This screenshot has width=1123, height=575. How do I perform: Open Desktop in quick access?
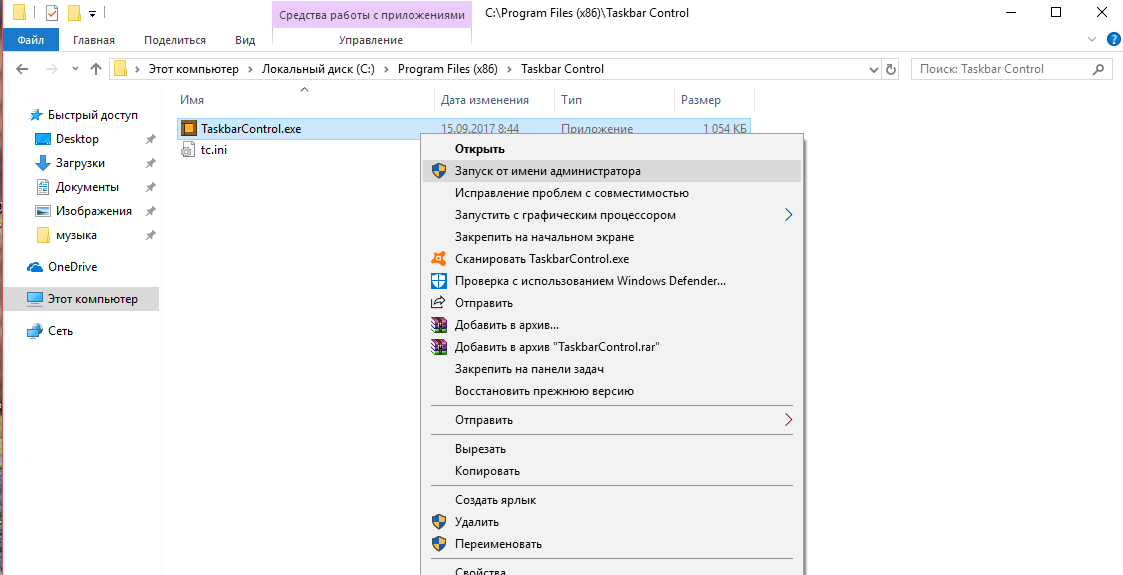pyautogui.click(x=67, y=139)
